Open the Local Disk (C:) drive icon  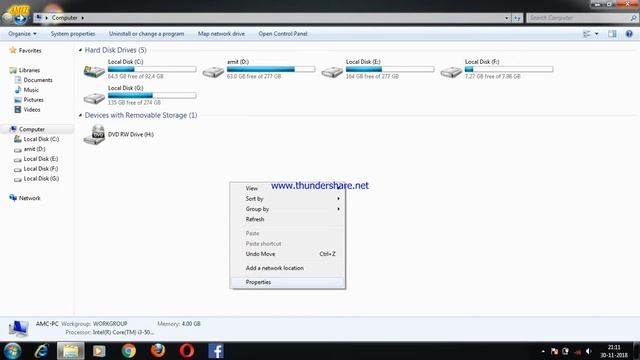[x=94, y=72]
